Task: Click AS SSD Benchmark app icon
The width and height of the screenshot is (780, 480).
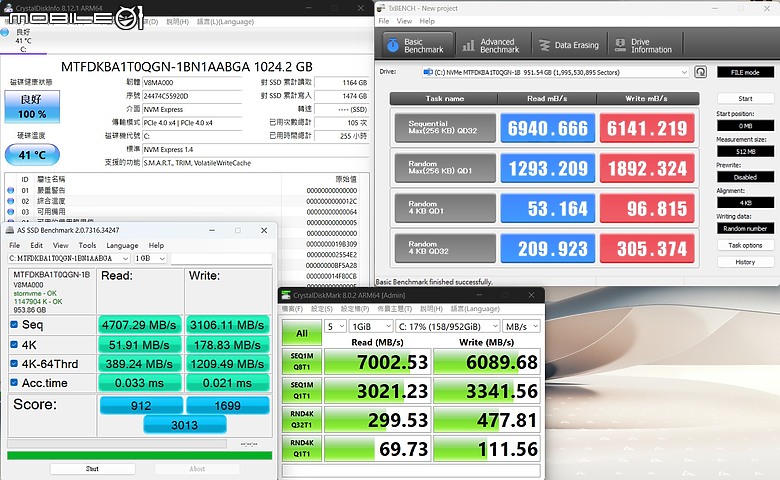Action: coord(9,230)
